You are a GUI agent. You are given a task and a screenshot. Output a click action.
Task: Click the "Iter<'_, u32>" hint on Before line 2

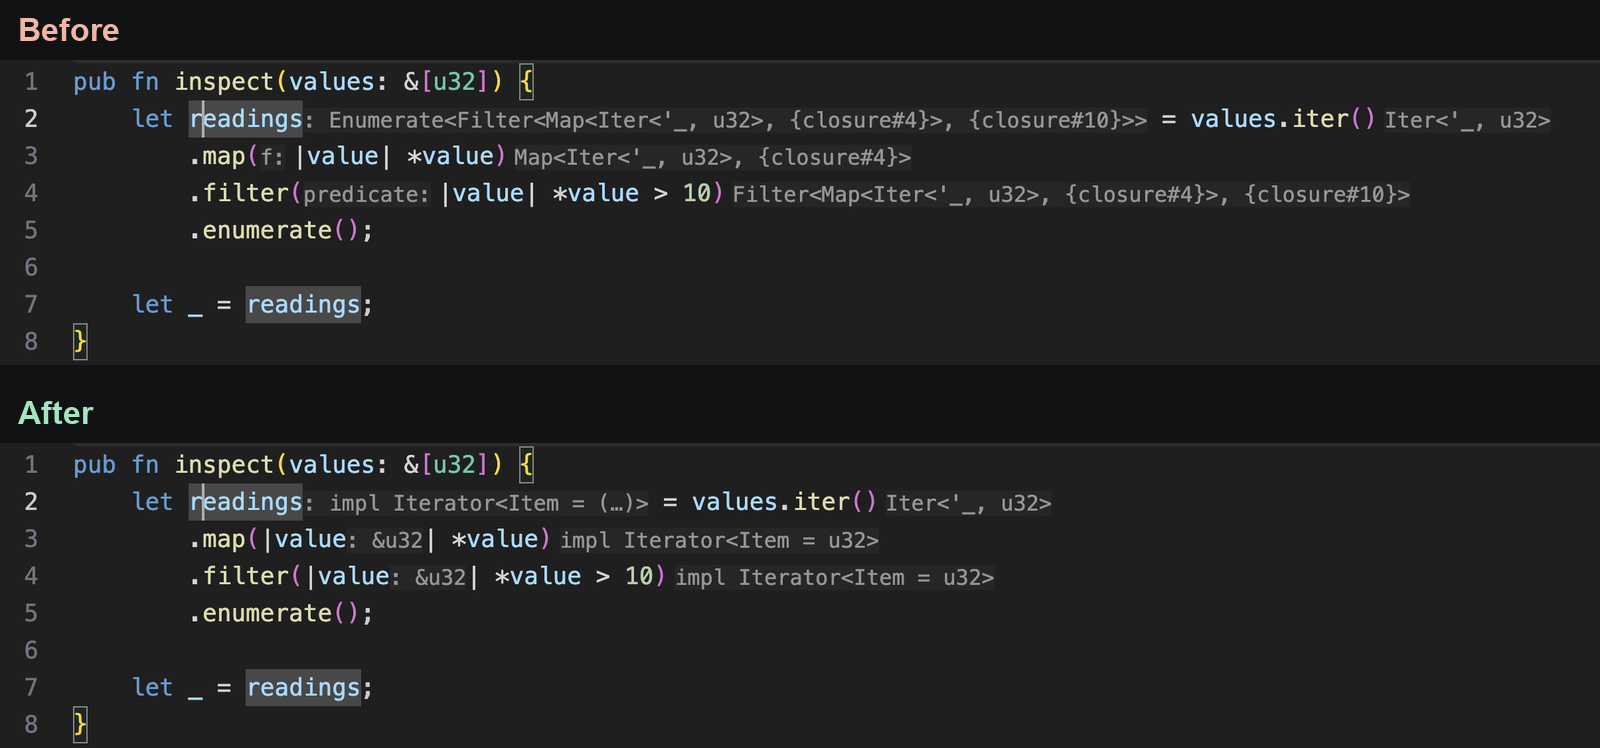1467,120
